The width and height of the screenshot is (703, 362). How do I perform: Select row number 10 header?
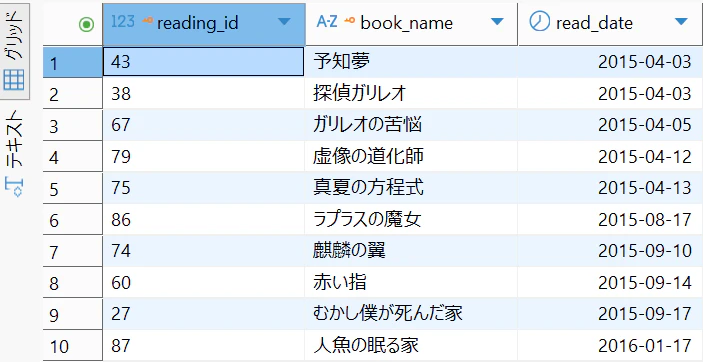[73, 346]
